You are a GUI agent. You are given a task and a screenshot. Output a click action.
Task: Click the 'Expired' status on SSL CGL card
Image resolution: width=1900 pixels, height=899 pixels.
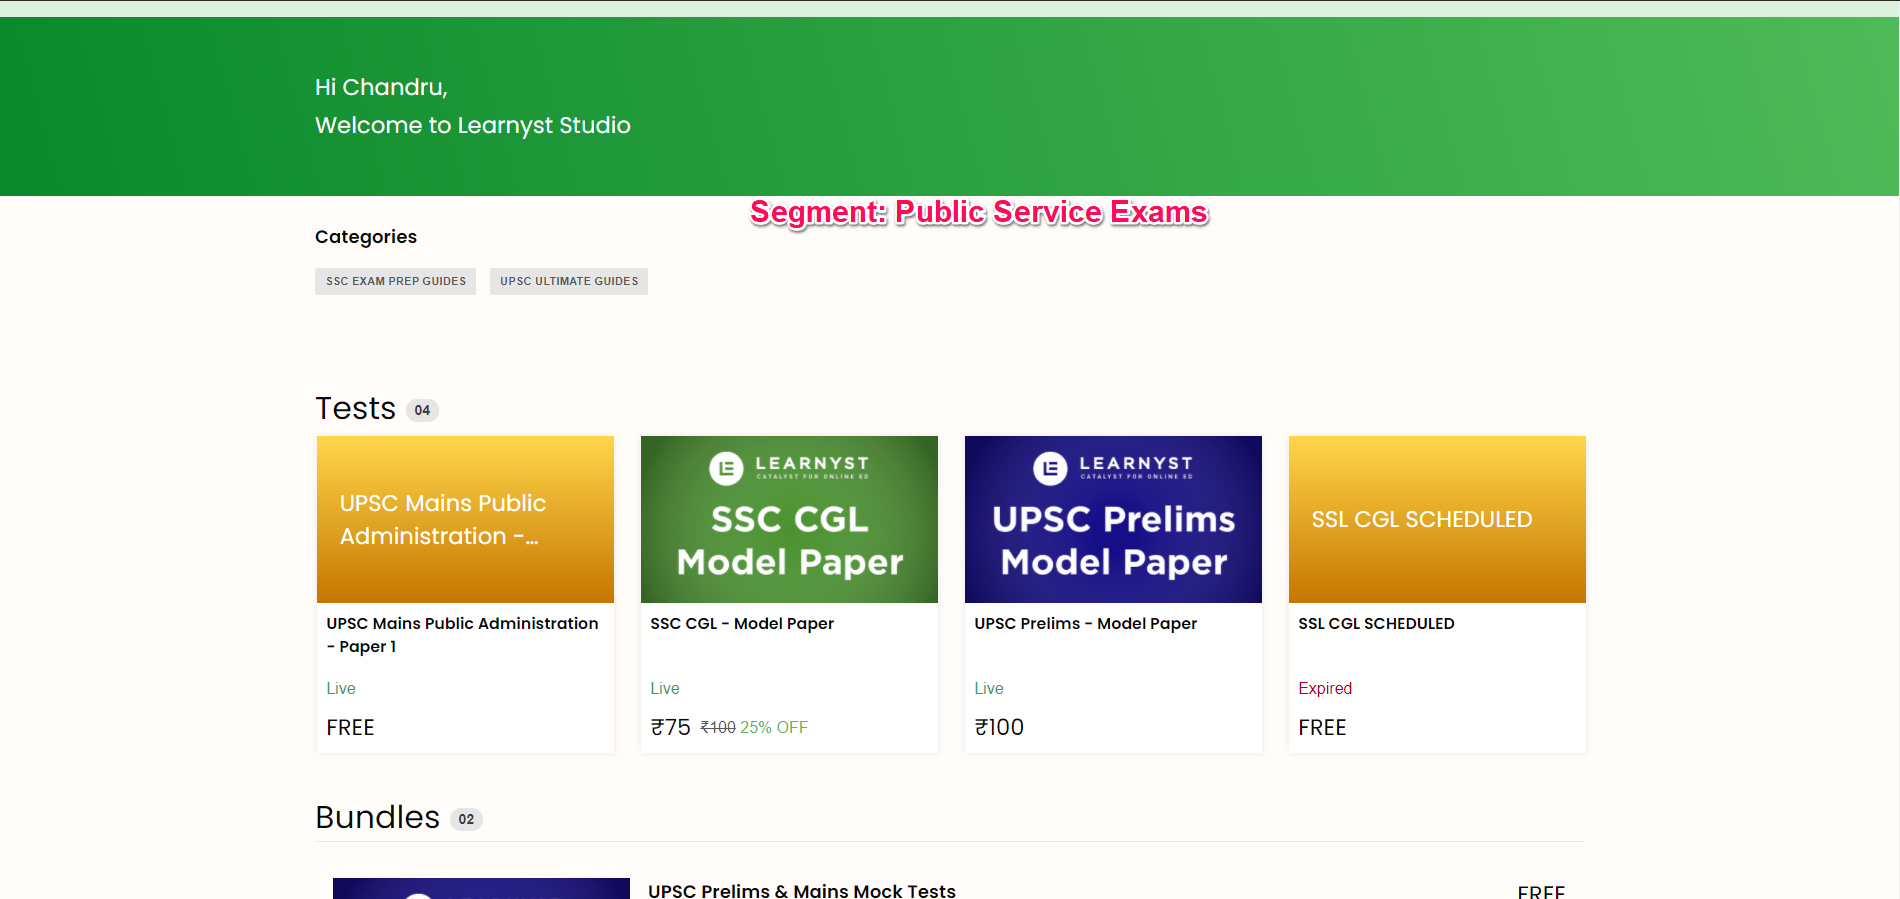coord(1325,688)
